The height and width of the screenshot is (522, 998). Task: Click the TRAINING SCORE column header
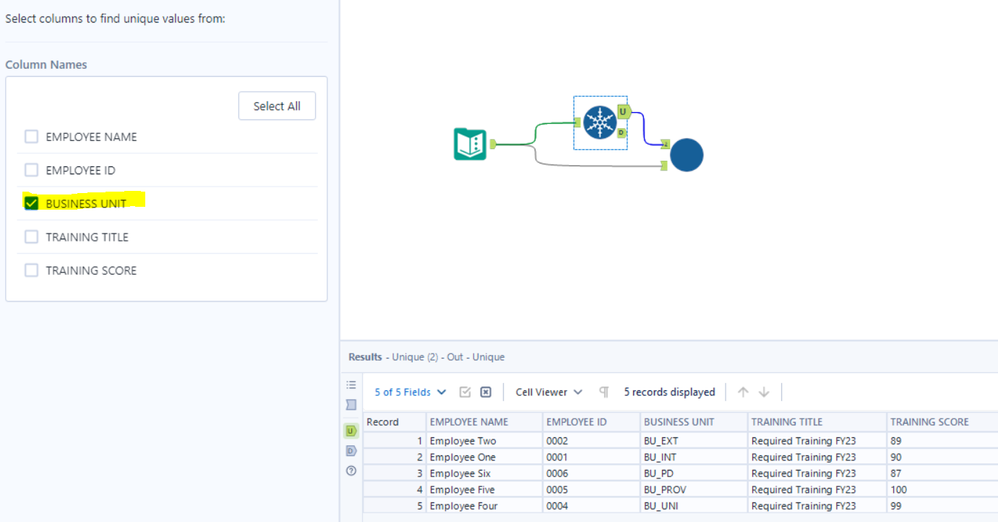point(942,421)
